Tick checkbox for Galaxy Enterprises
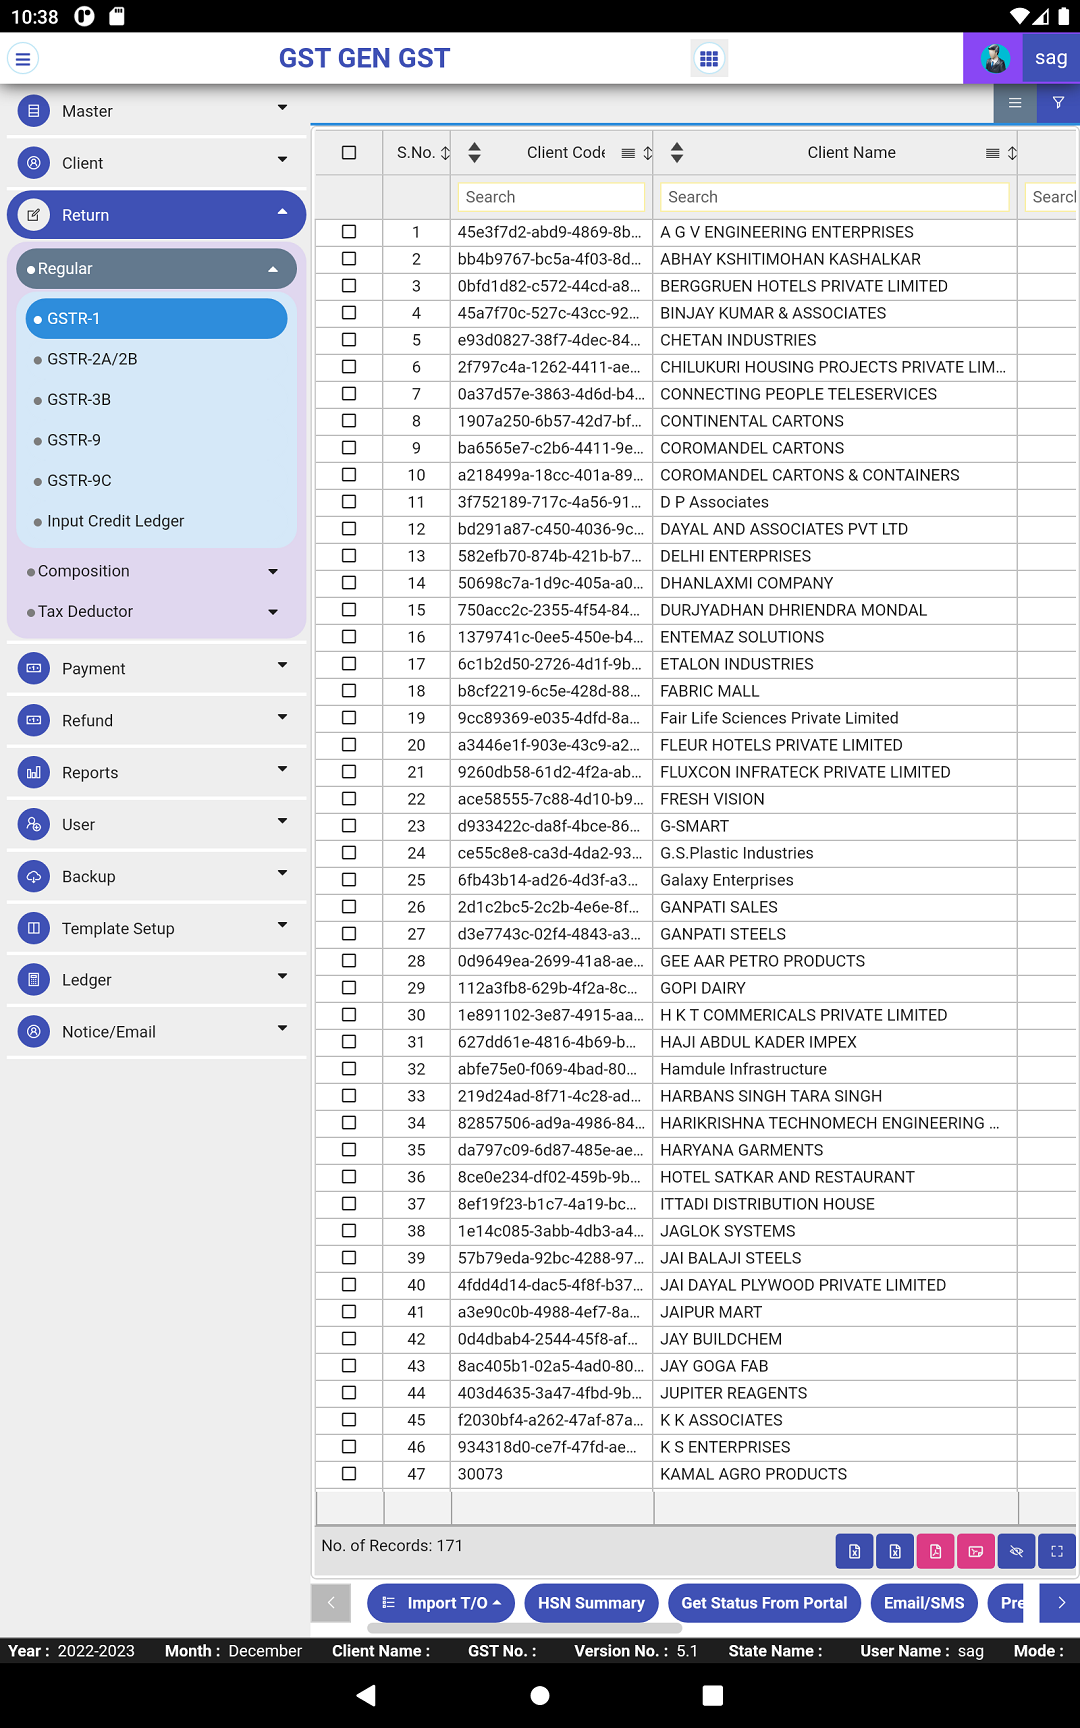Image resolution: width=1080 pixels, height=1728 pixels. (x=349, y=880)
